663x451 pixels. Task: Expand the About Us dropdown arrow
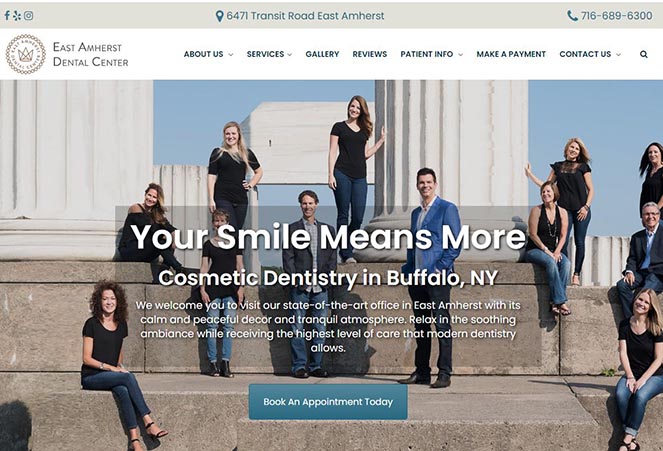coord(231,55)
